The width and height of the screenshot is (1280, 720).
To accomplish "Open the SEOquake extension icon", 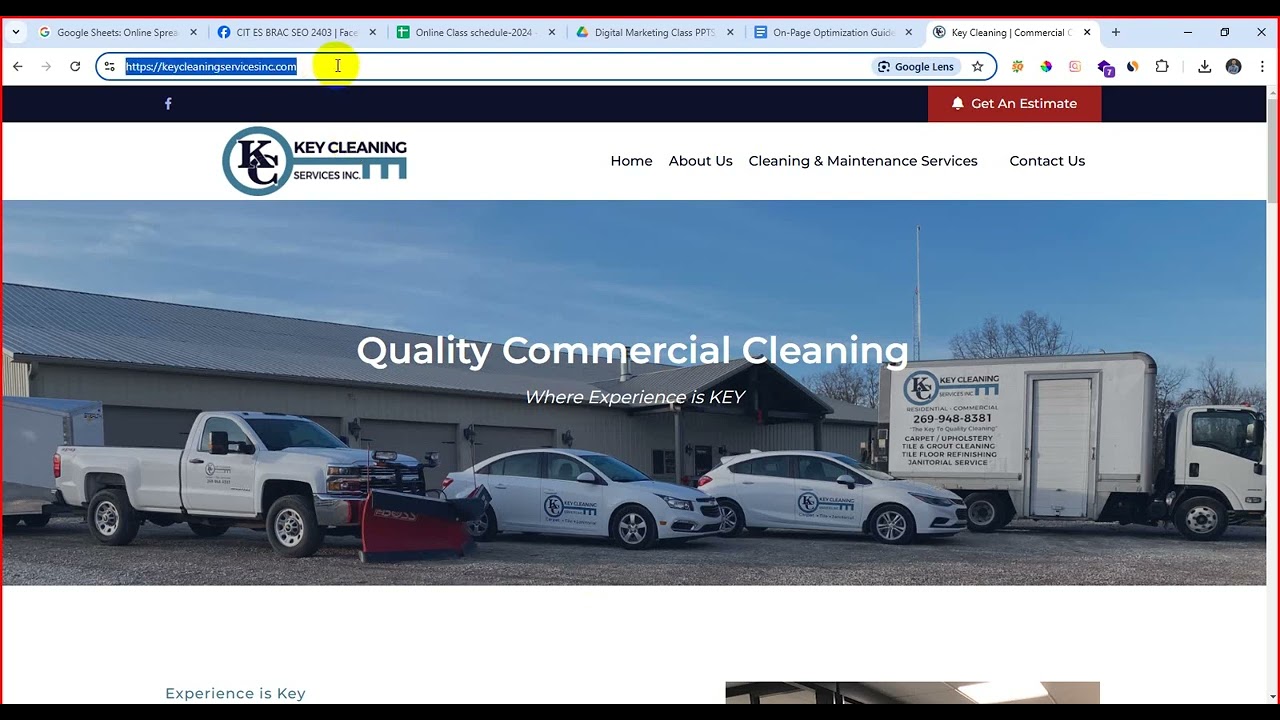I will (1018, 67).
